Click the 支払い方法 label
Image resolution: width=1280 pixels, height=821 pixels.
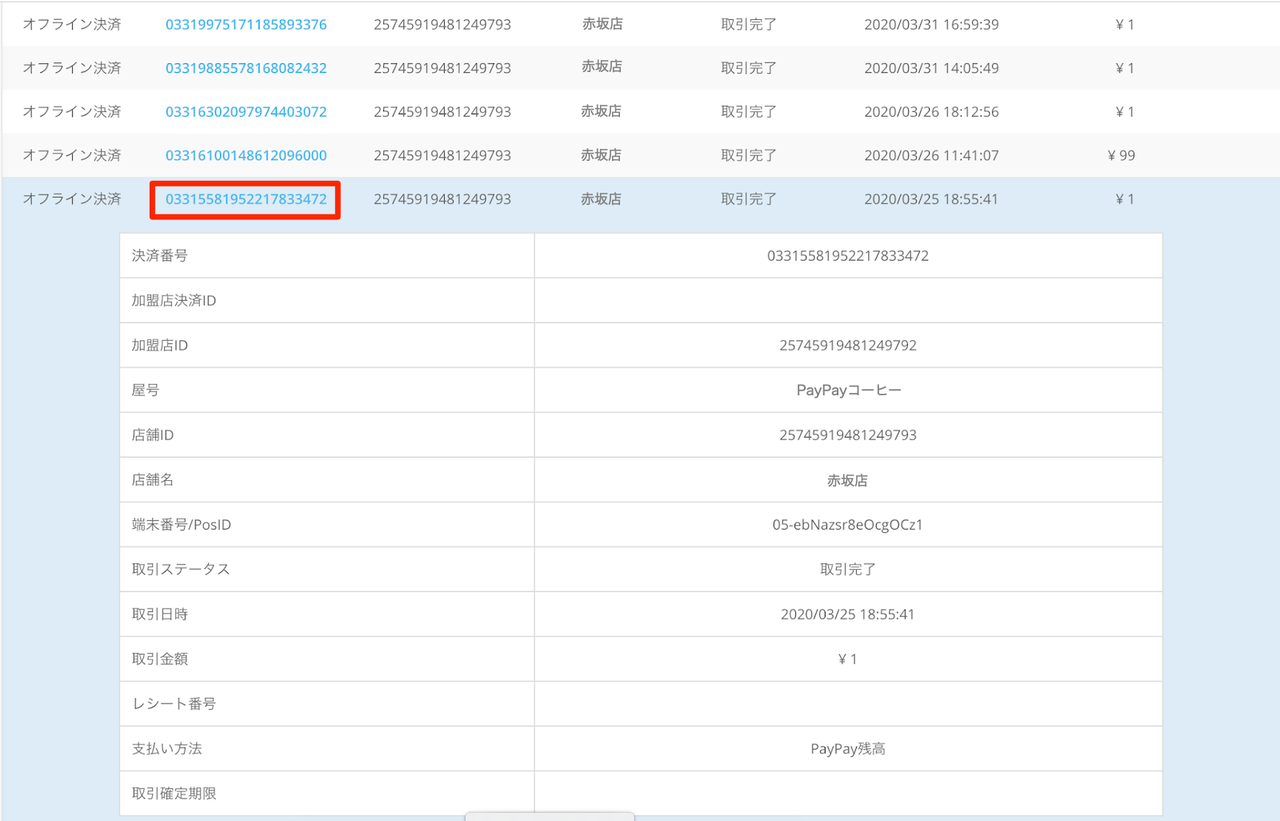point(167,748)
